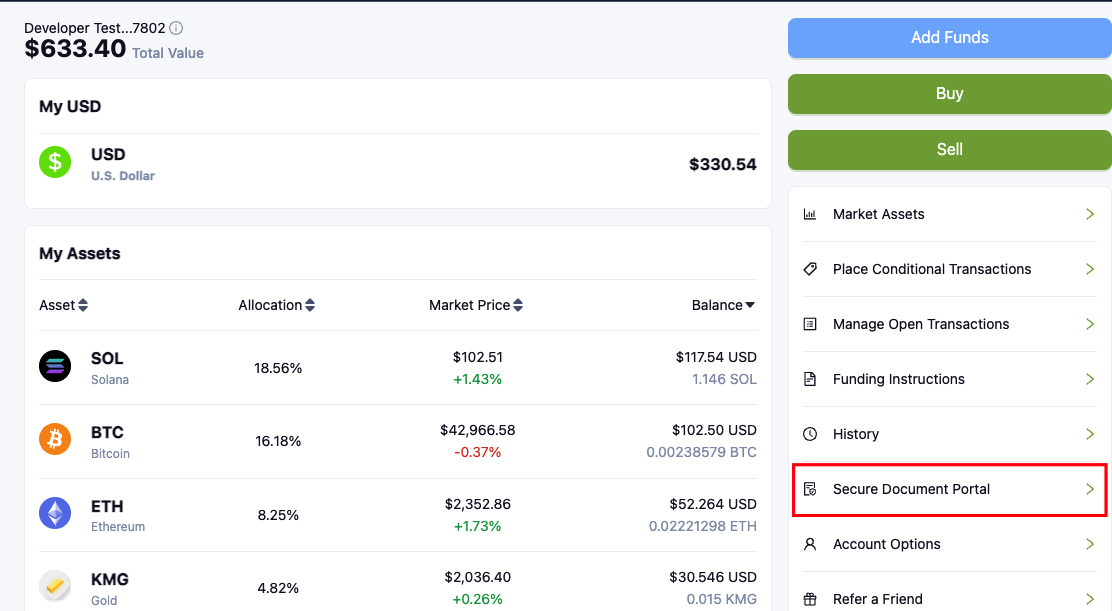Click the Market Assets chart icon
Image resolution: width=1112 pixels, height=611 pixels.
point(811,214)
